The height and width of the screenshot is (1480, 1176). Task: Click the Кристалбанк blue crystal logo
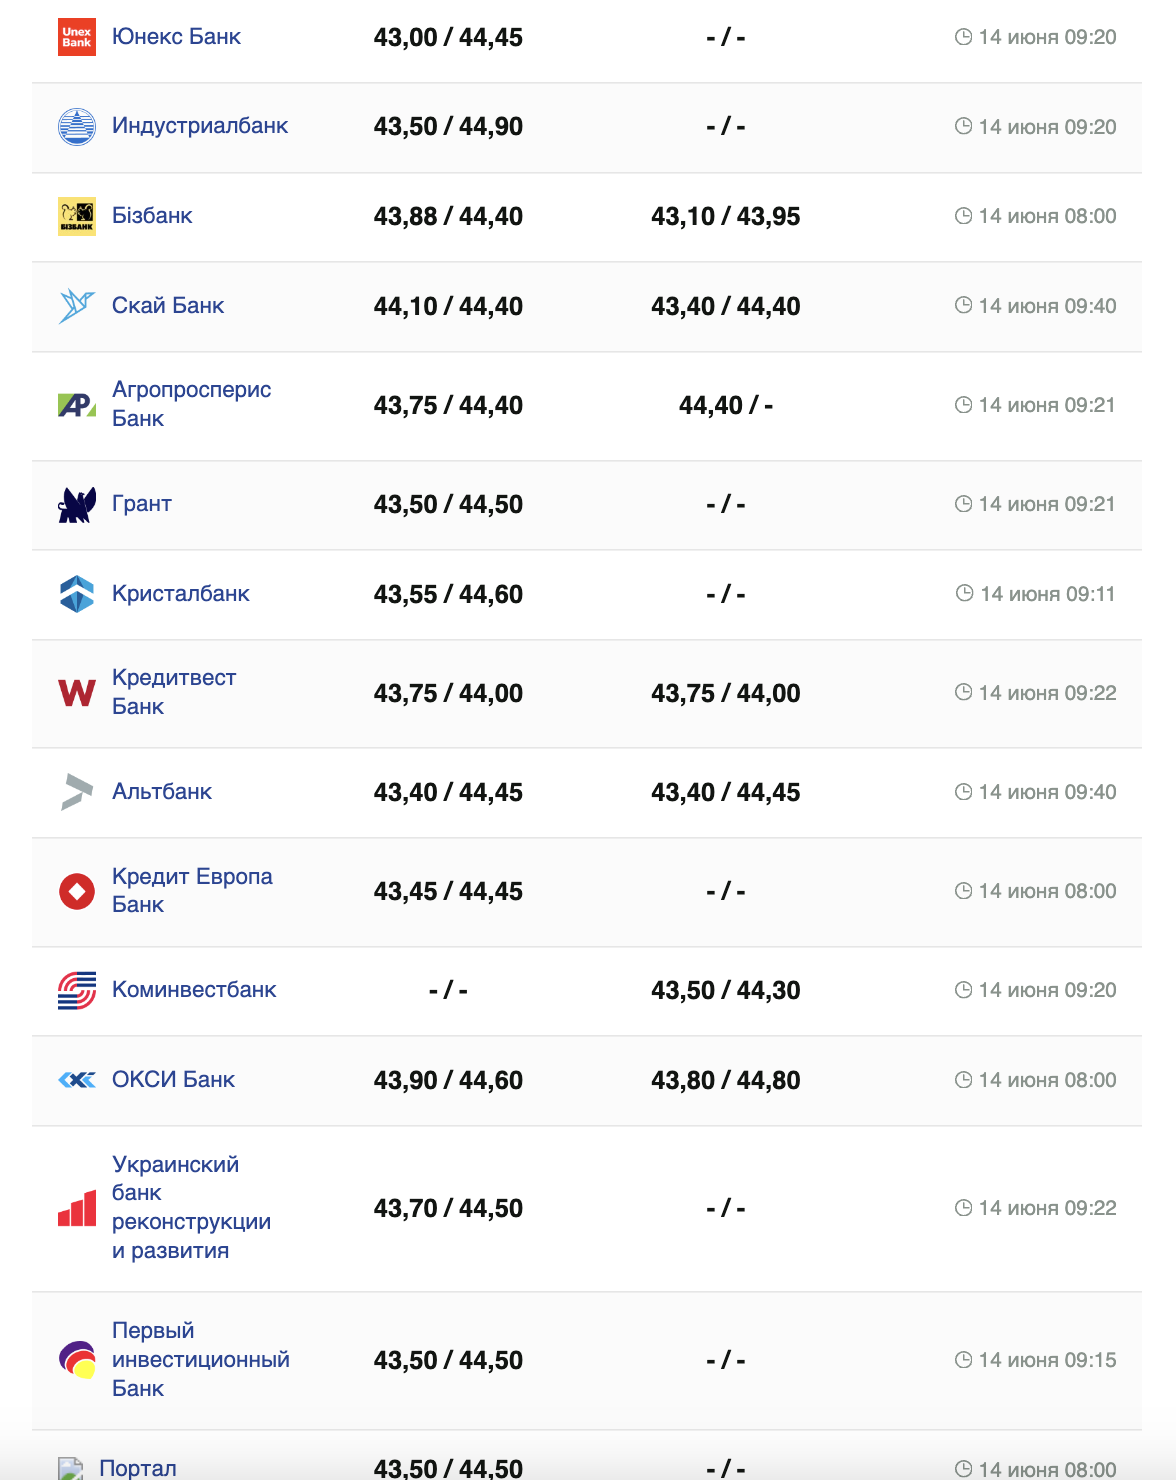77,594
